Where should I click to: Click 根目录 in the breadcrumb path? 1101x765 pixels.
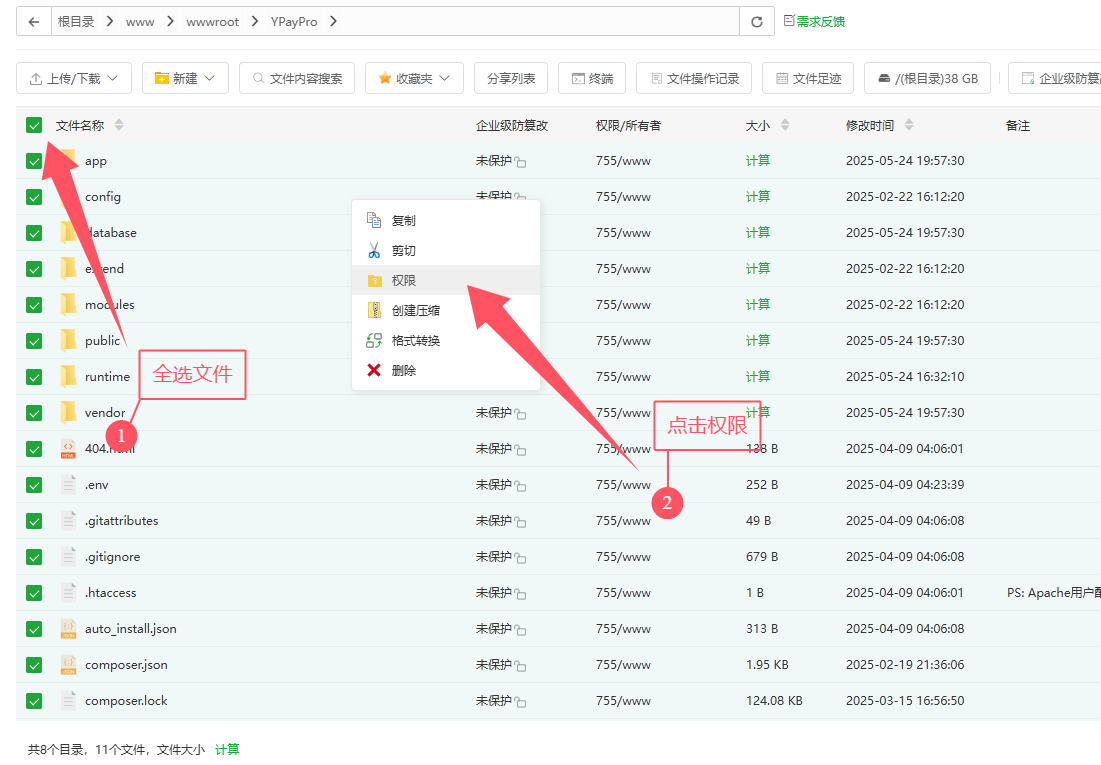coord(76,22)
